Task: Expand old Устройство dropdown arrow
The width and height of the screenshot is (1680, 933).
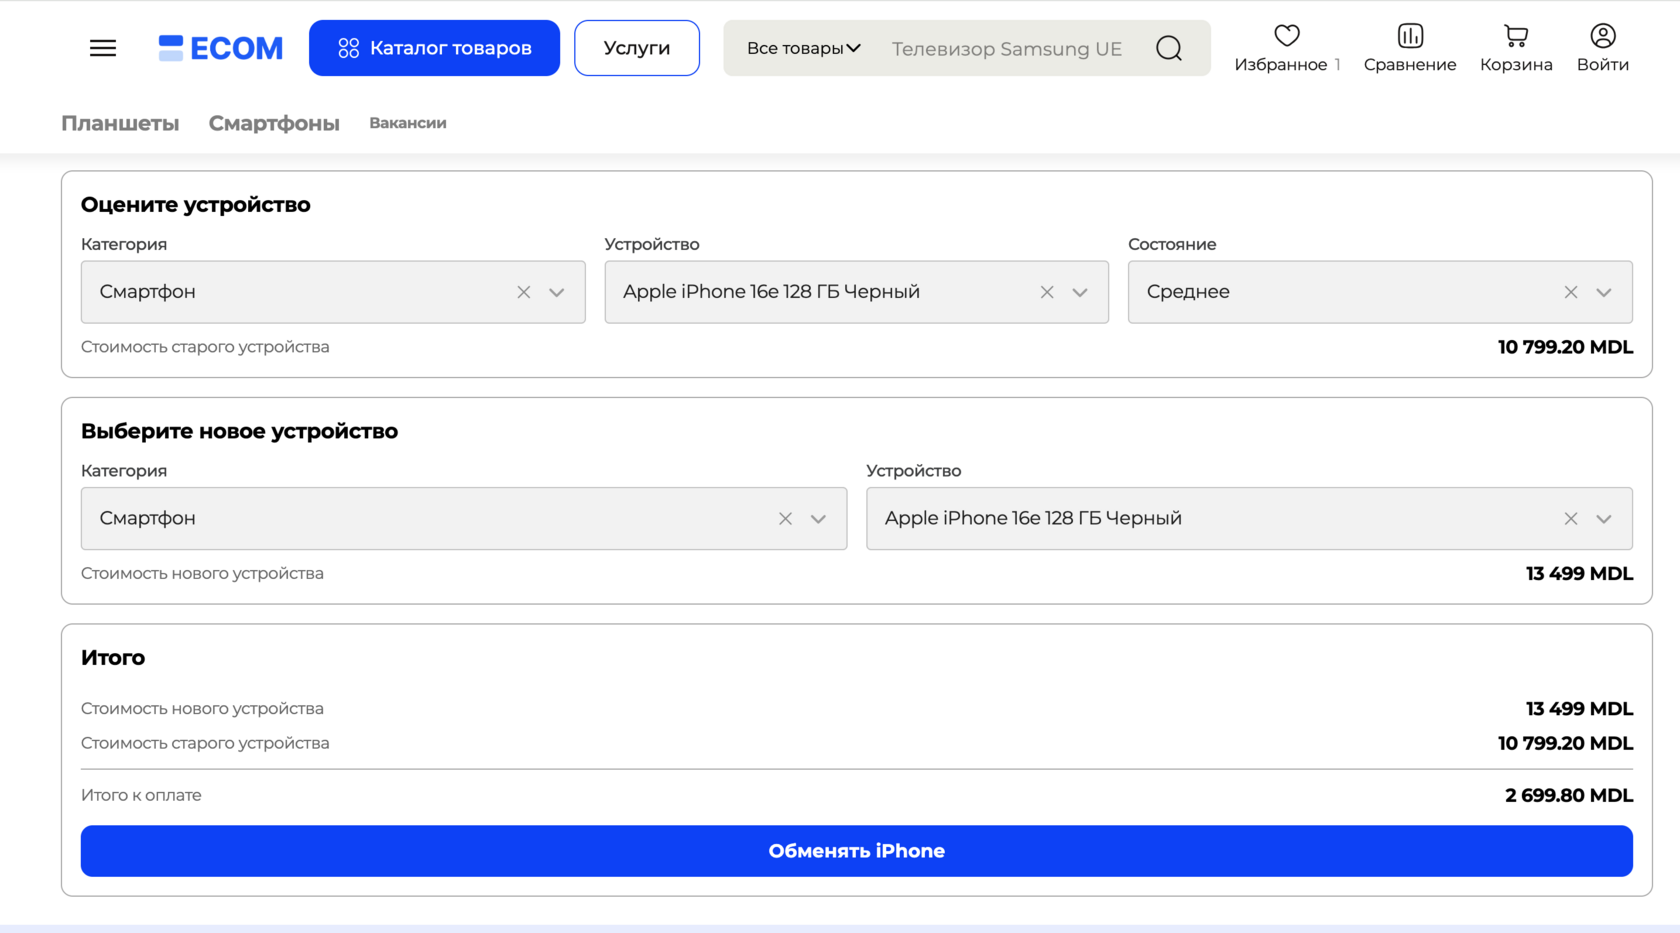Action: (x=1080, y=292)
